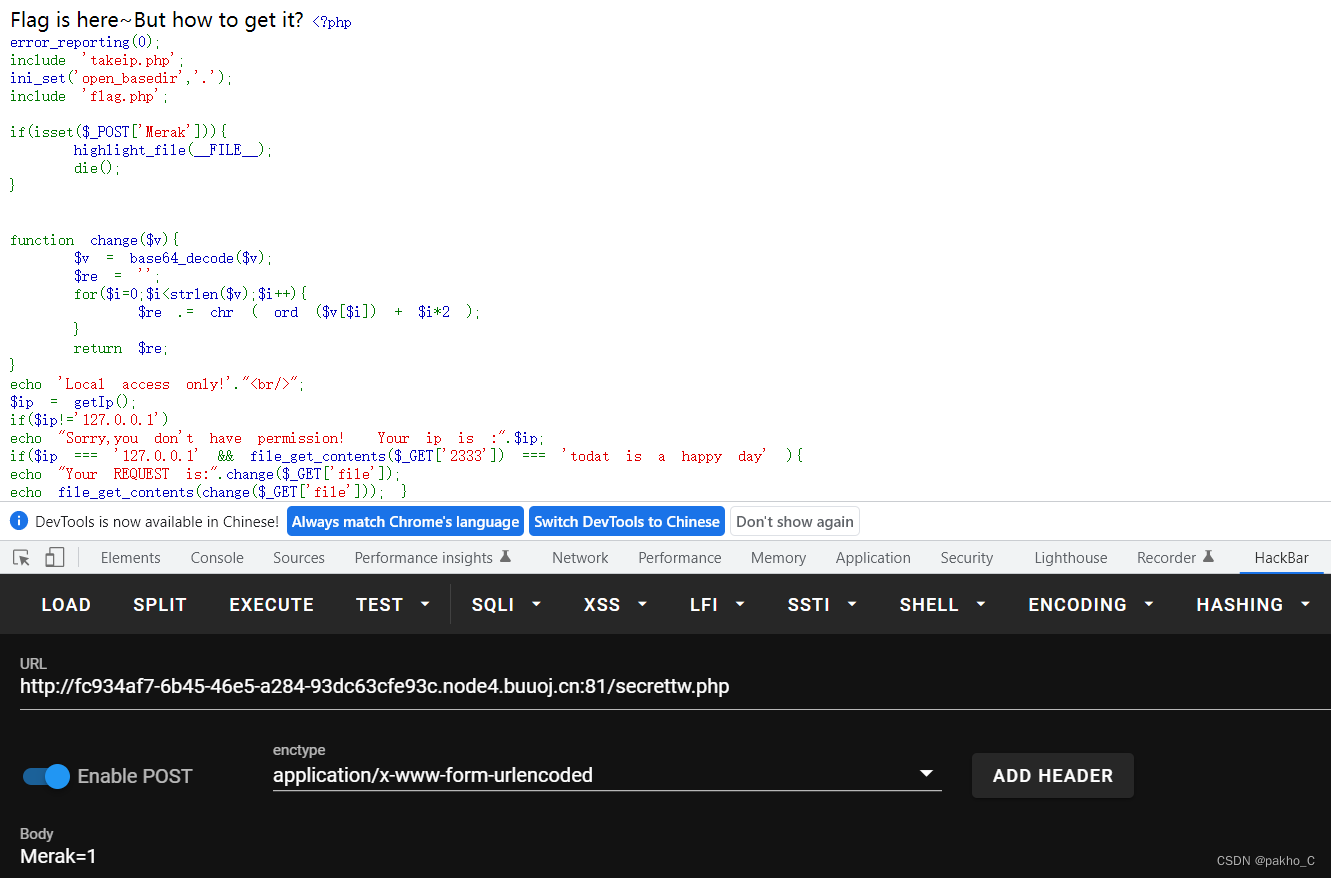1331x878 pixels.
Task: Expand the XSS dropdown menu
Action: 617,605
